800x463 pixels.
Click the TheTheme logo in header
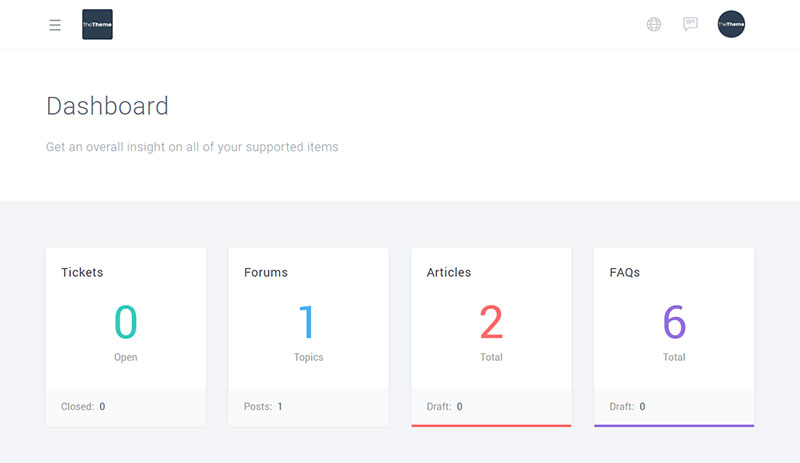(97, 25)
